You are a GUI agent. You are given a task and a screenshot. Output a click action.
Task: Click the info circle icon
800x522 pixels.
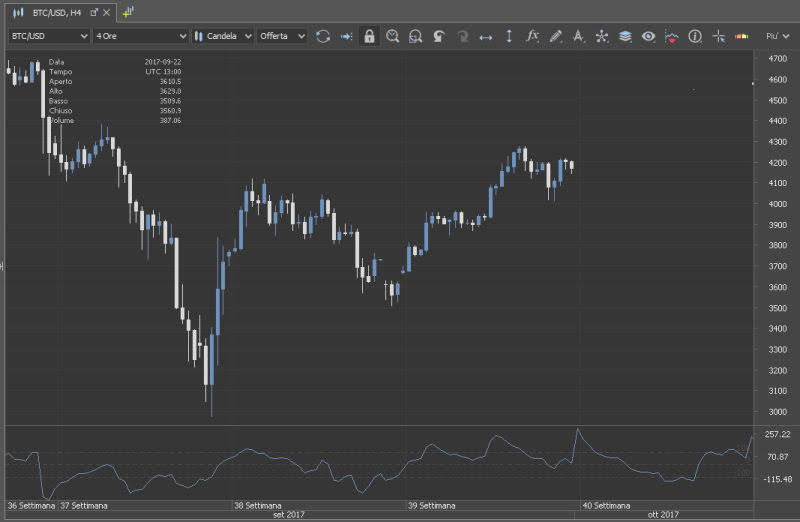695,36
